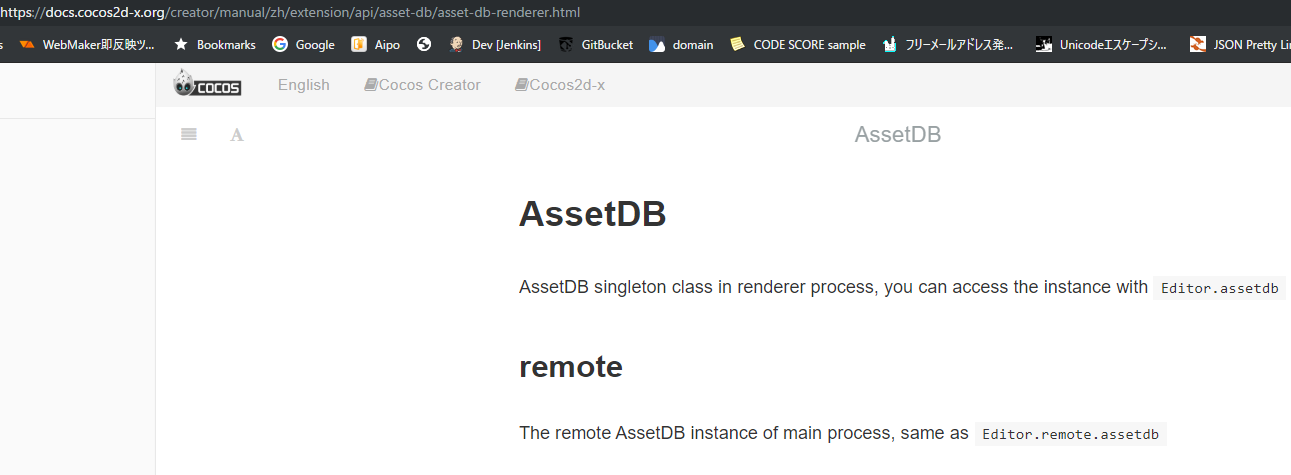Viewport: 1291px width, 475px height.
Task: Open the Cocos2d-x docs tab
Action: pyautogui.click(x=560, y=85)
